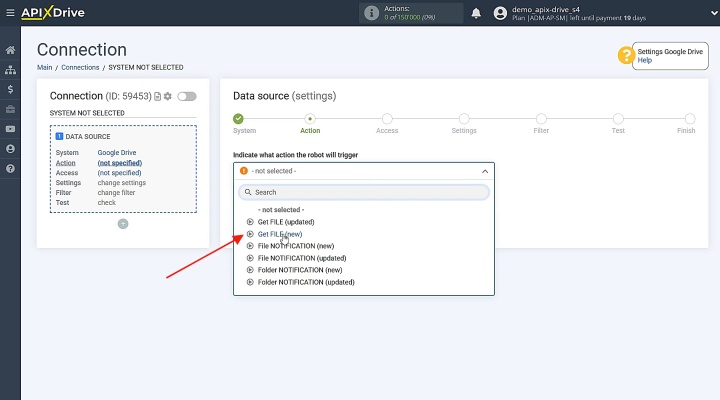Click the Google Drive system link
The width and height of the screenshot is (720, 400).
coord(117,152)
